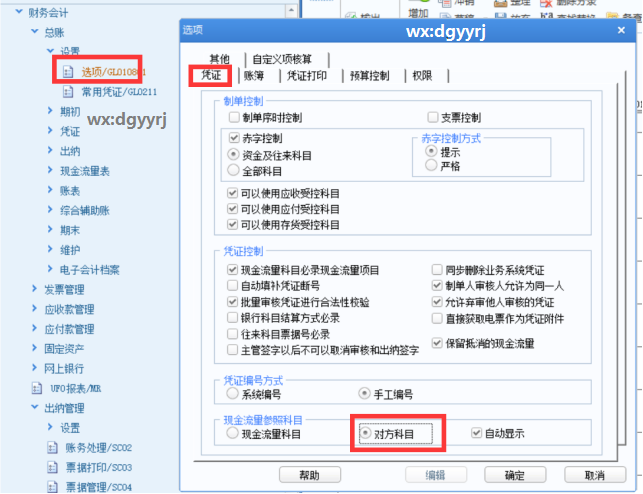Expand the 期初 tree node
The image size is (643, 494).
tap(51, 111)
